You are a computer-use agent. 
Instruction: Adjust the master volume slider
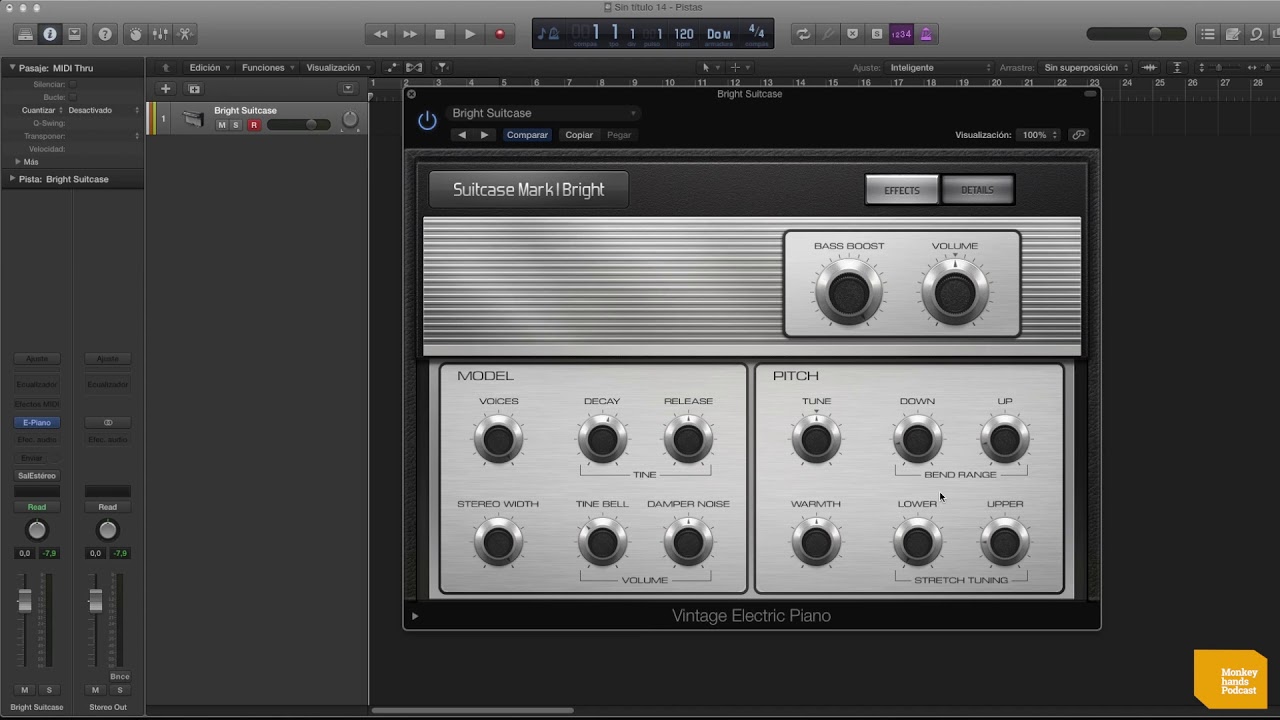point(1136,34)
